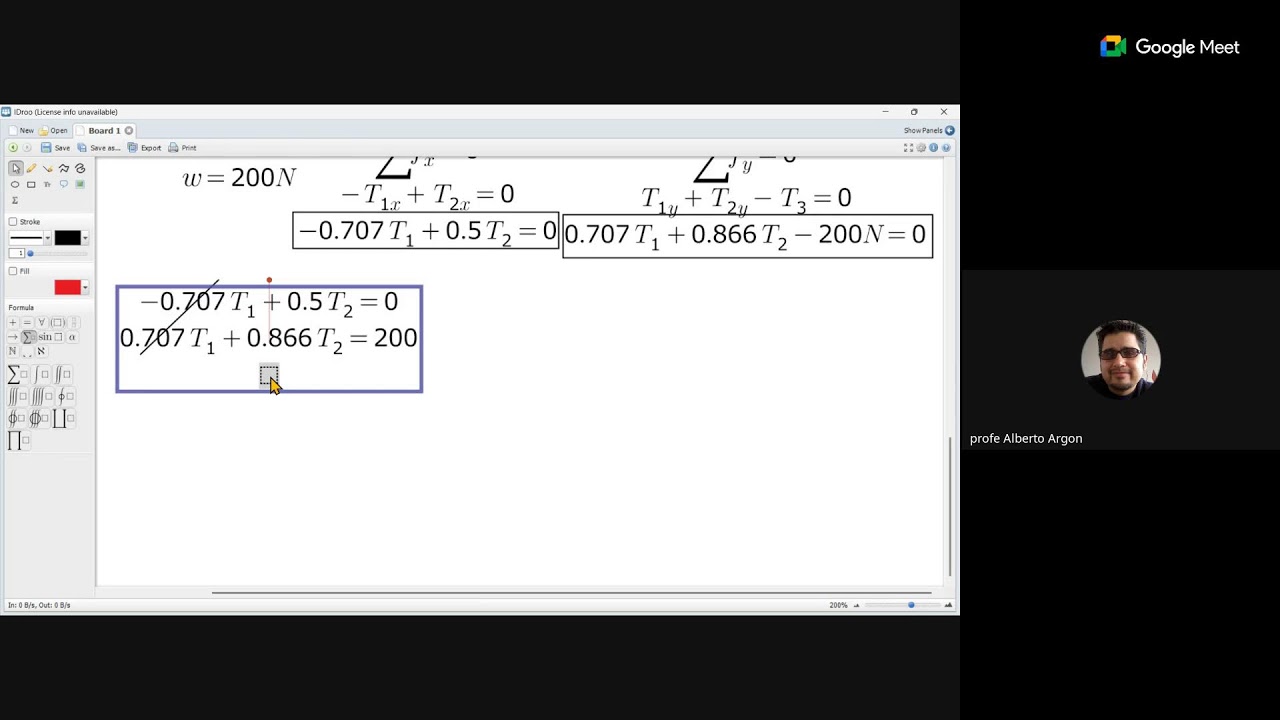
Task: Click the zoom in large mountain icon
Action: point(948,605)
